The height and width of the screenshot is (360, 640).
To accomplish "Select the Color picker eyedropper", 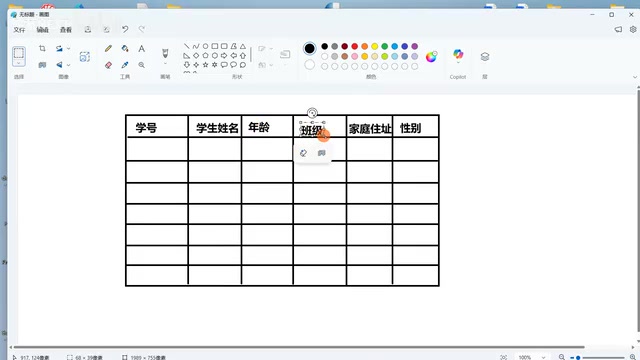I will point(125,65).
